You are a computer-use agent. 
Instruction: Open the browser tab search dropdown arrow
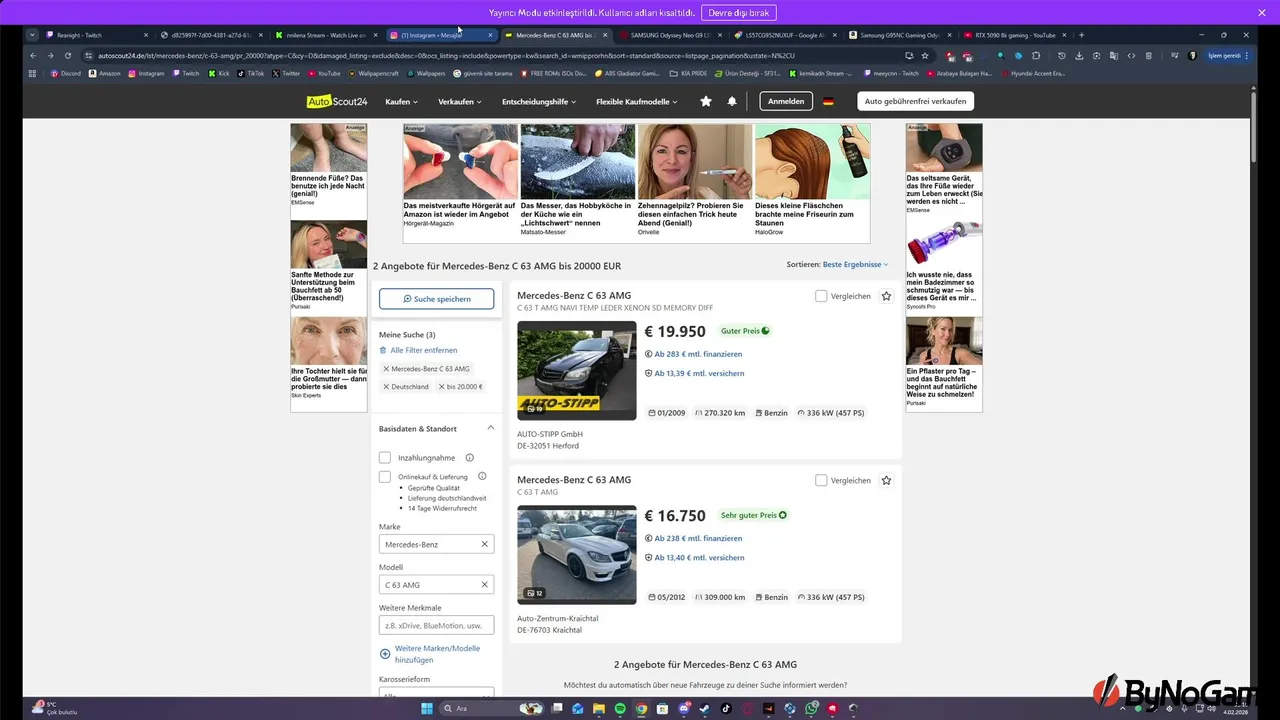[x=32, y=35]
